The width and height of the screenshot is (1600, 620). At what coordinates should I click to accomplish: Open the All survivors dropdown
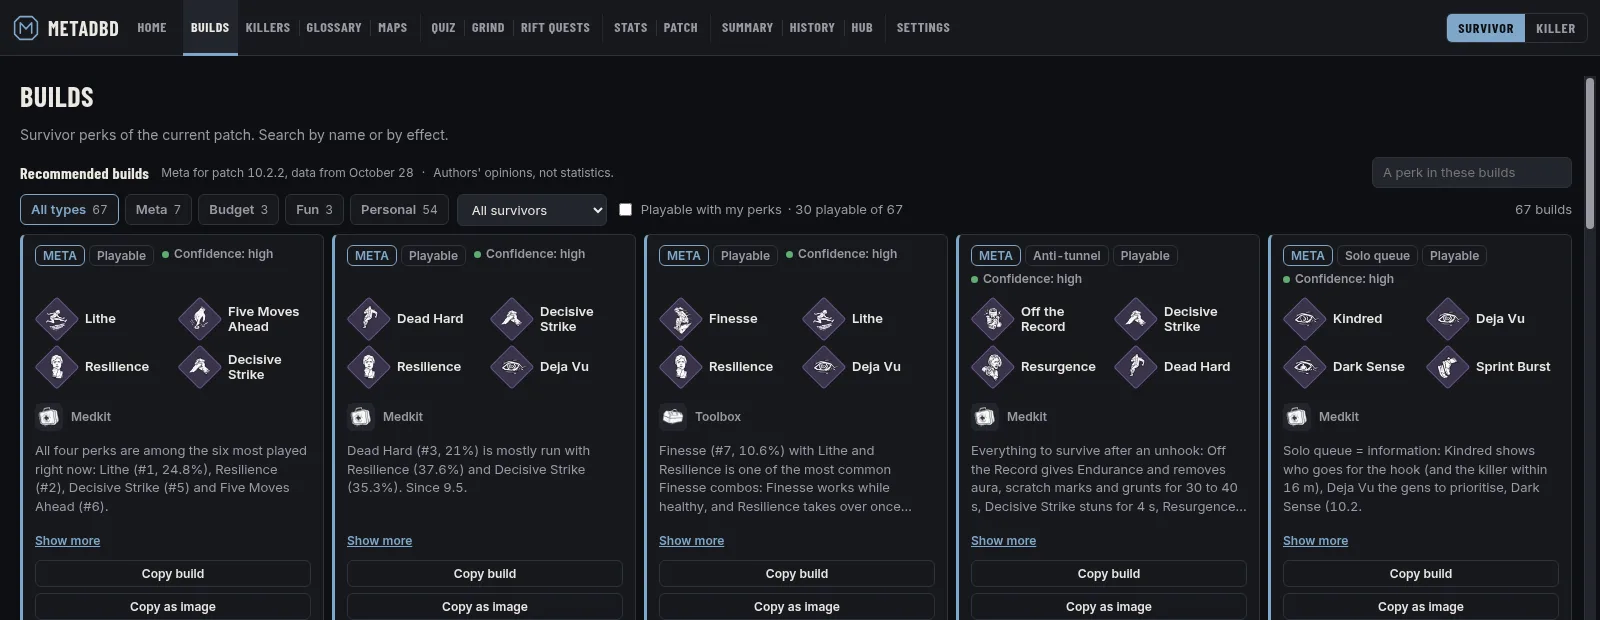[532, 210]
